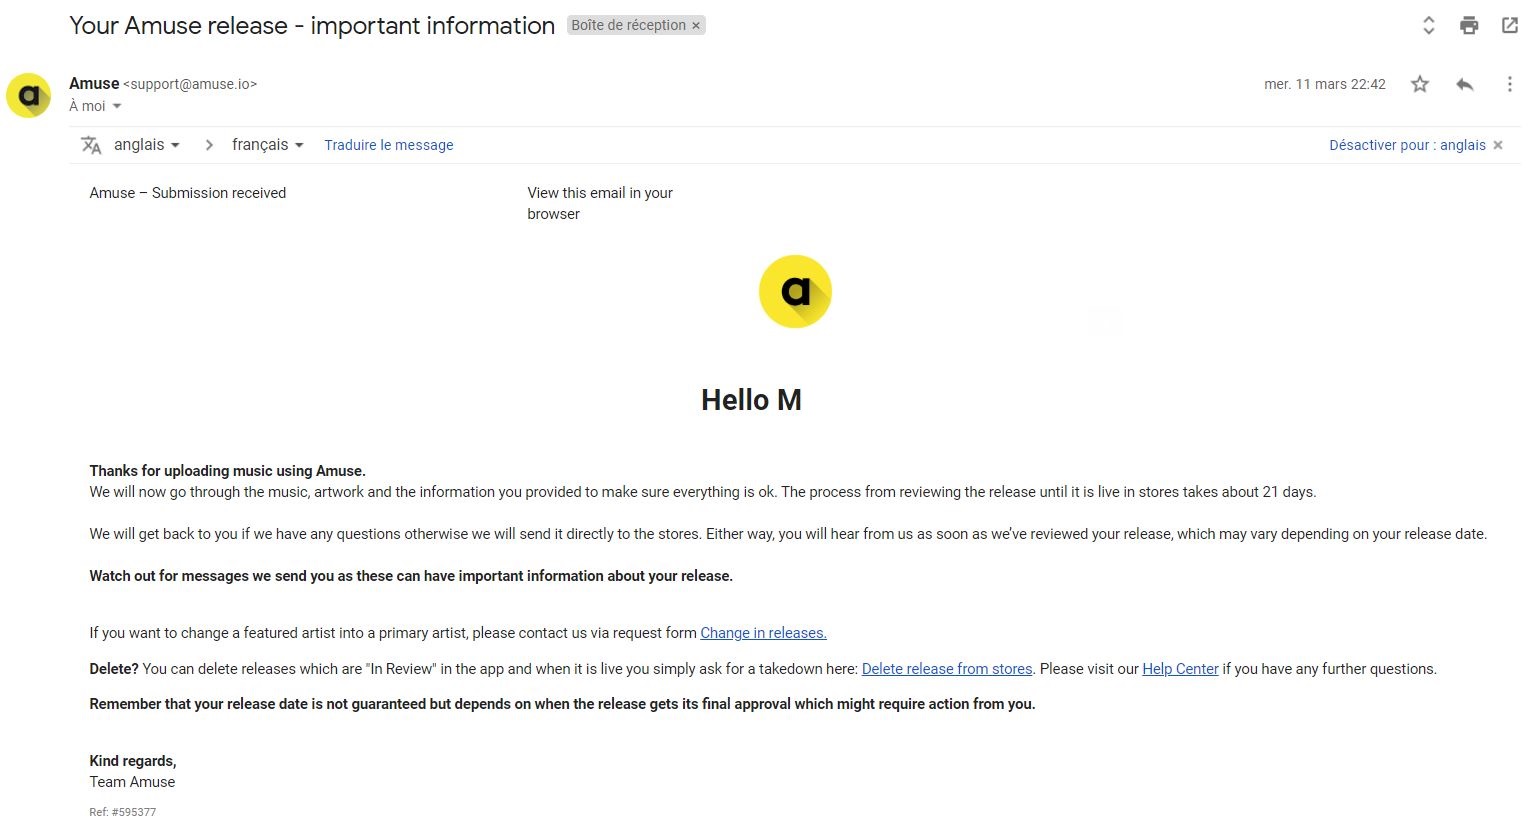Expand recipient details next to À moi

point(117,106)
